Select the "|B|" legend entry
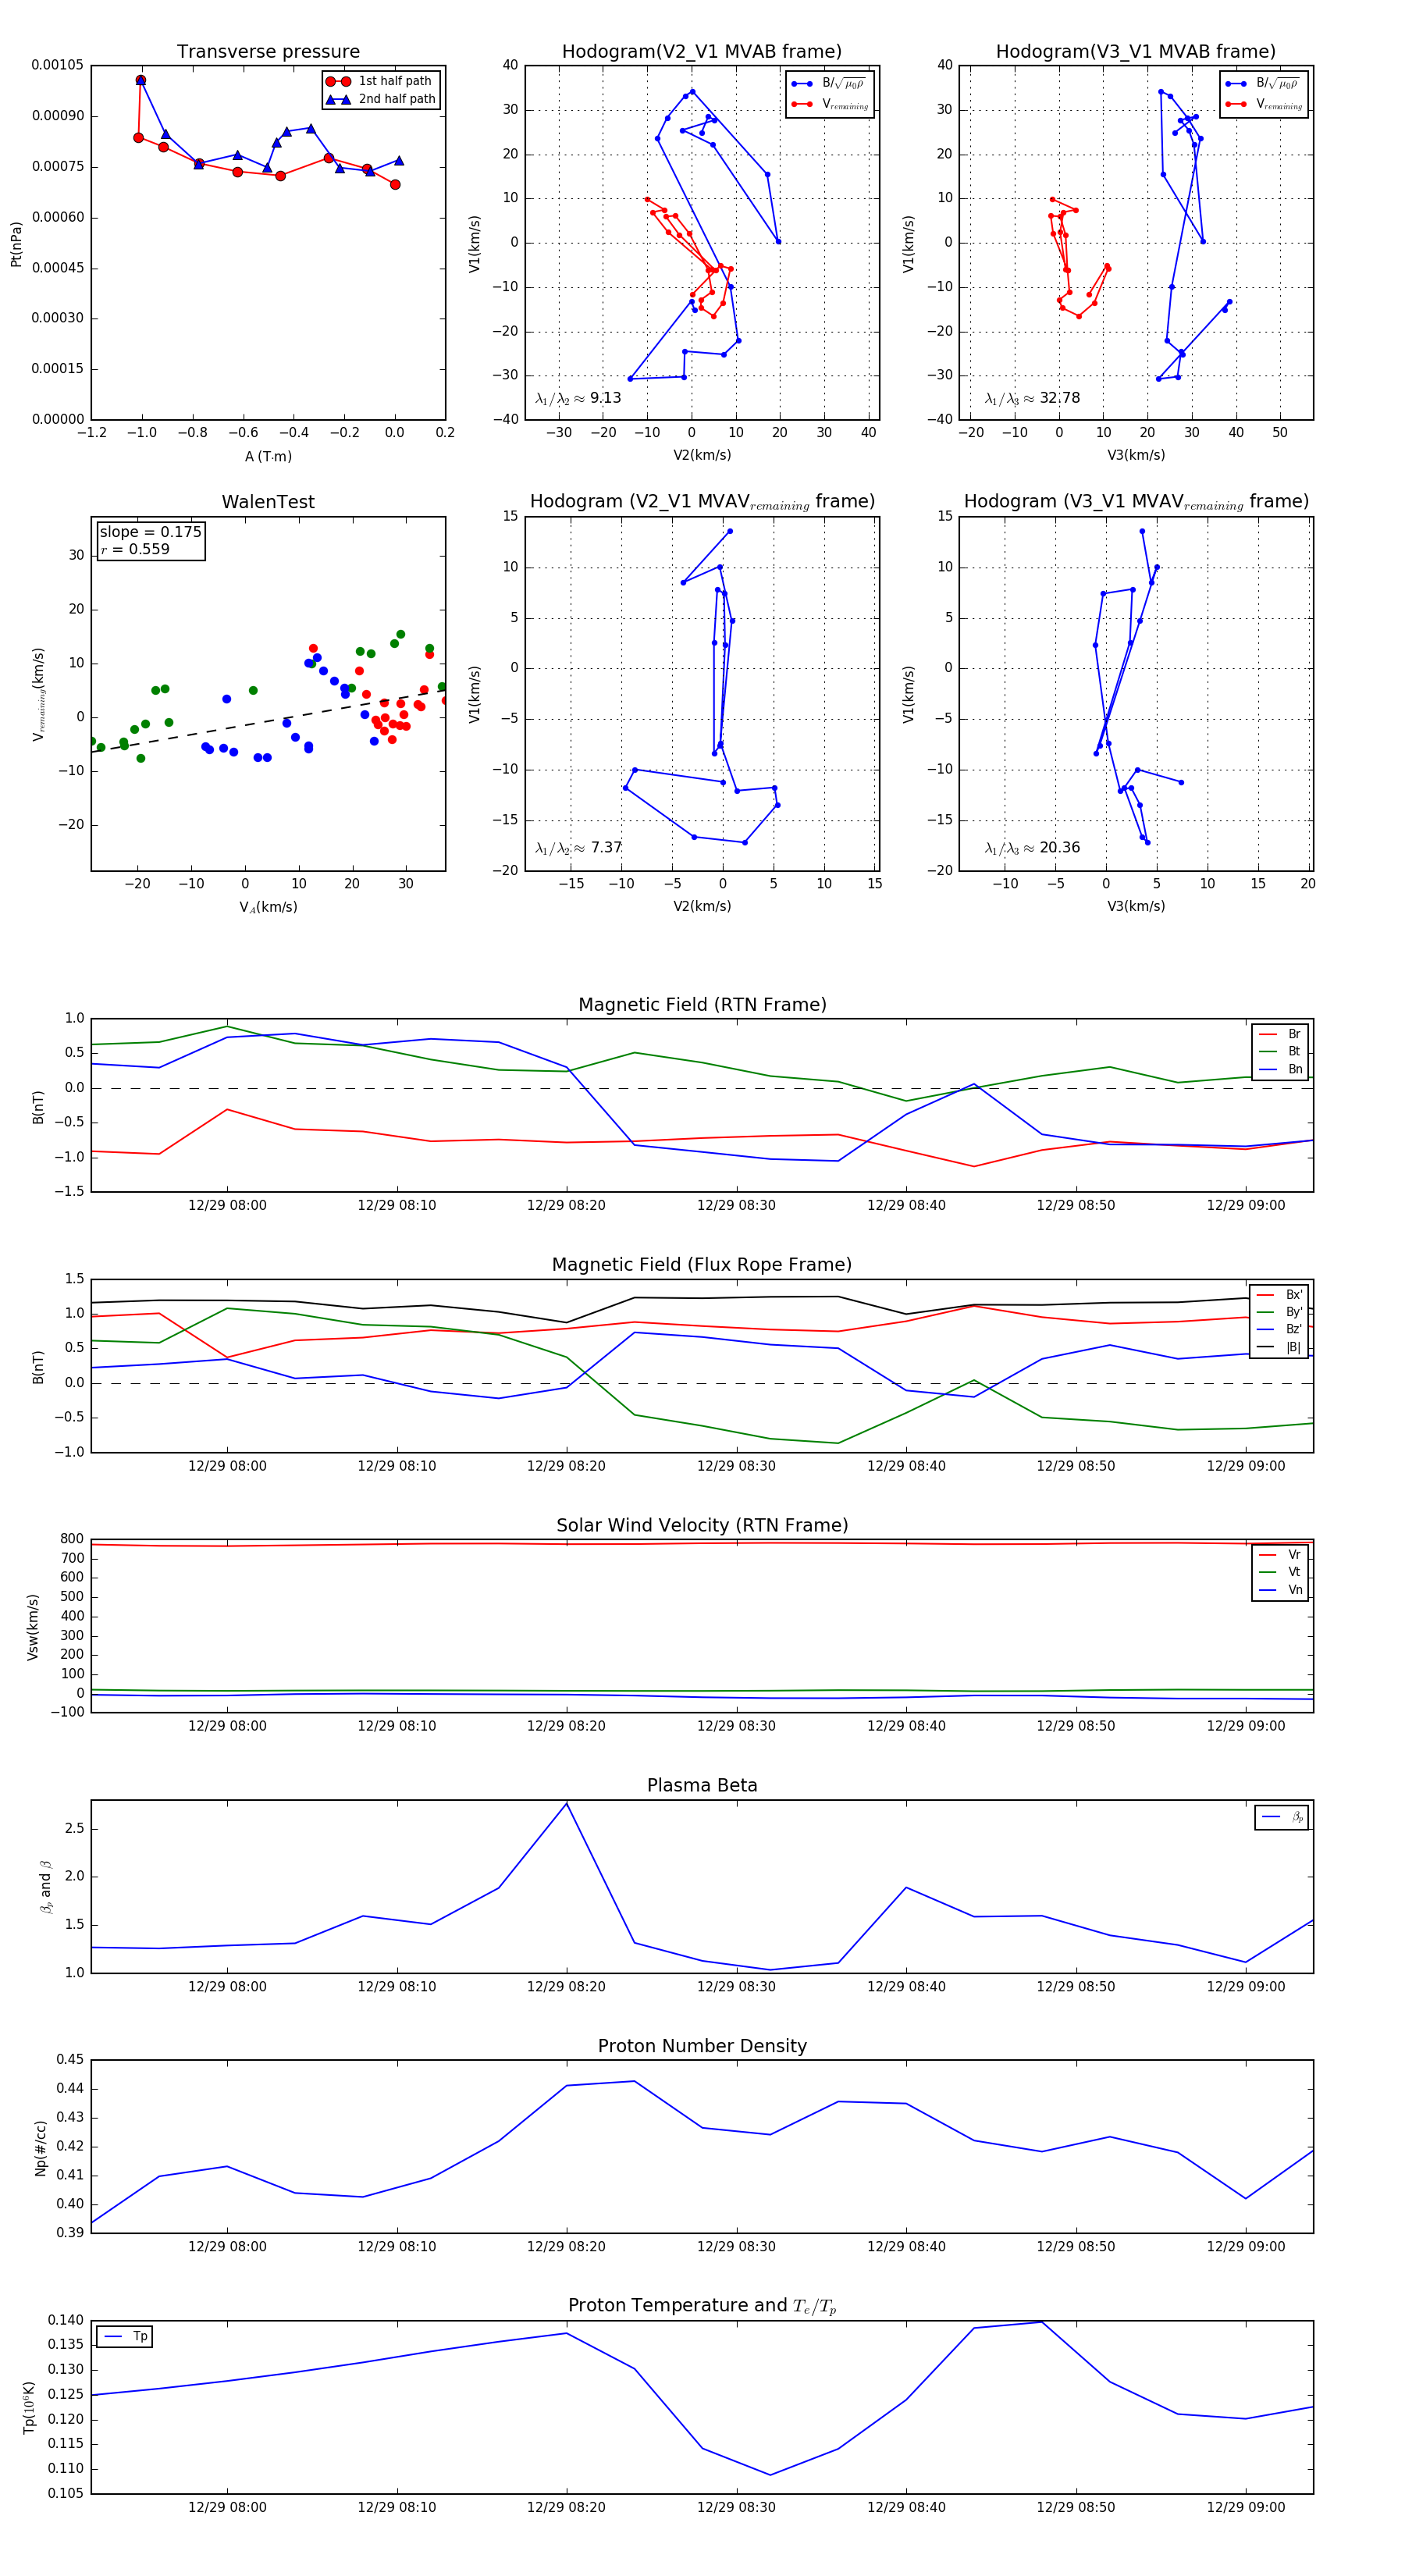The image size is (1405, 2576). 1280,1348
